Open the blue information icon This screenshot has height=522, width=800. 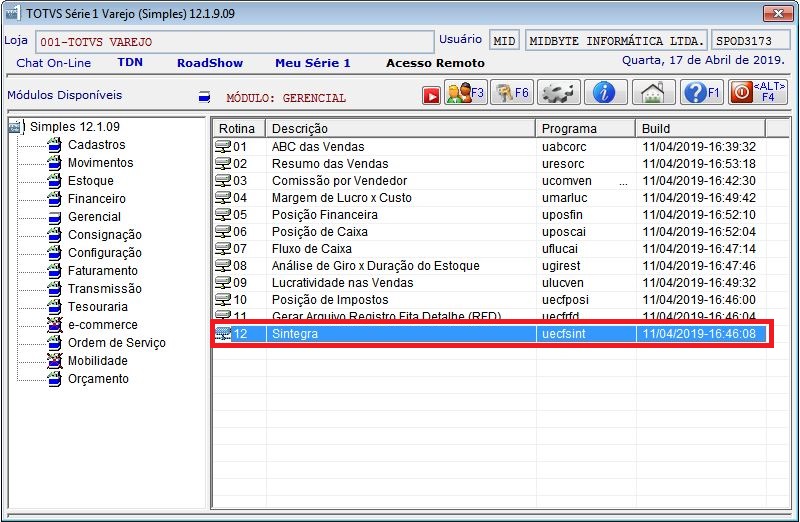[606, 92]
